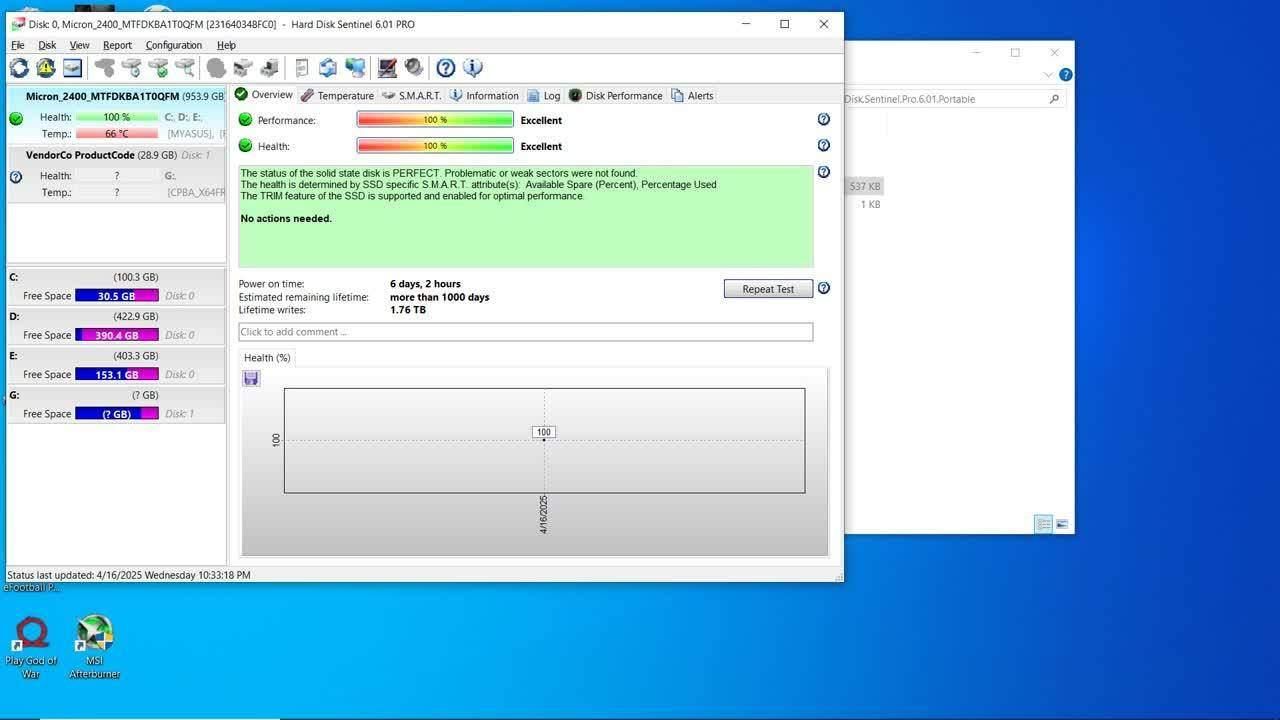The height and width of the screenshot is (720, 1280).
Task: Click G: drive free space bar (? GB)
Action: [x=117, y=413]
